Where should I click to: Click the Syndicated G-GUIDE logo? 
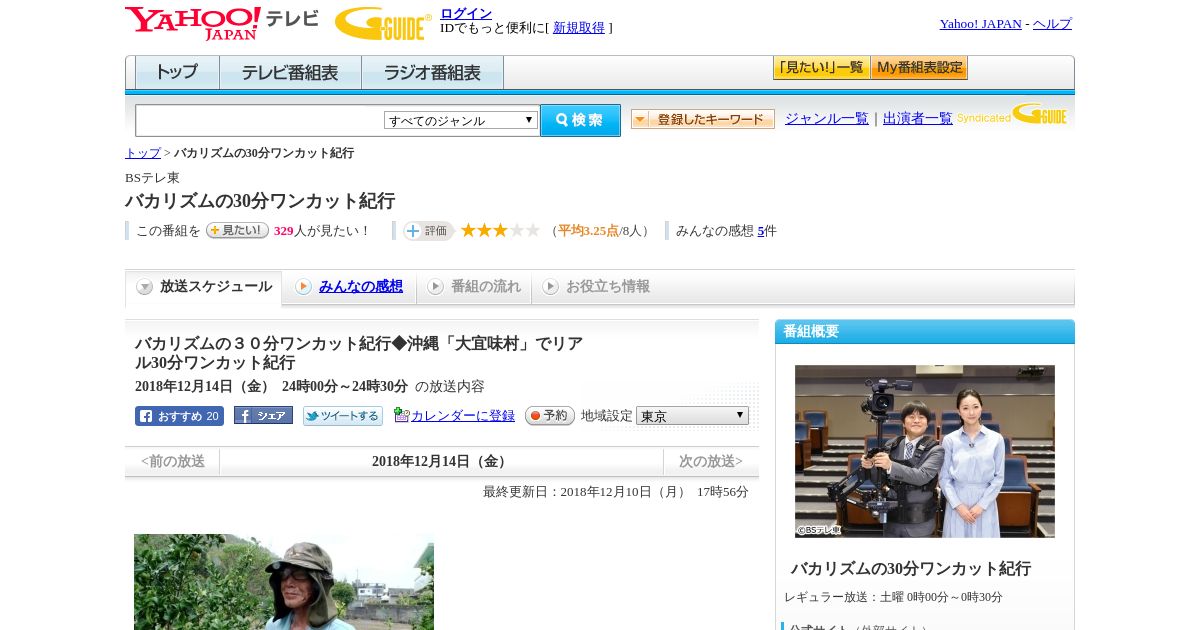(x=1012, y=114)
